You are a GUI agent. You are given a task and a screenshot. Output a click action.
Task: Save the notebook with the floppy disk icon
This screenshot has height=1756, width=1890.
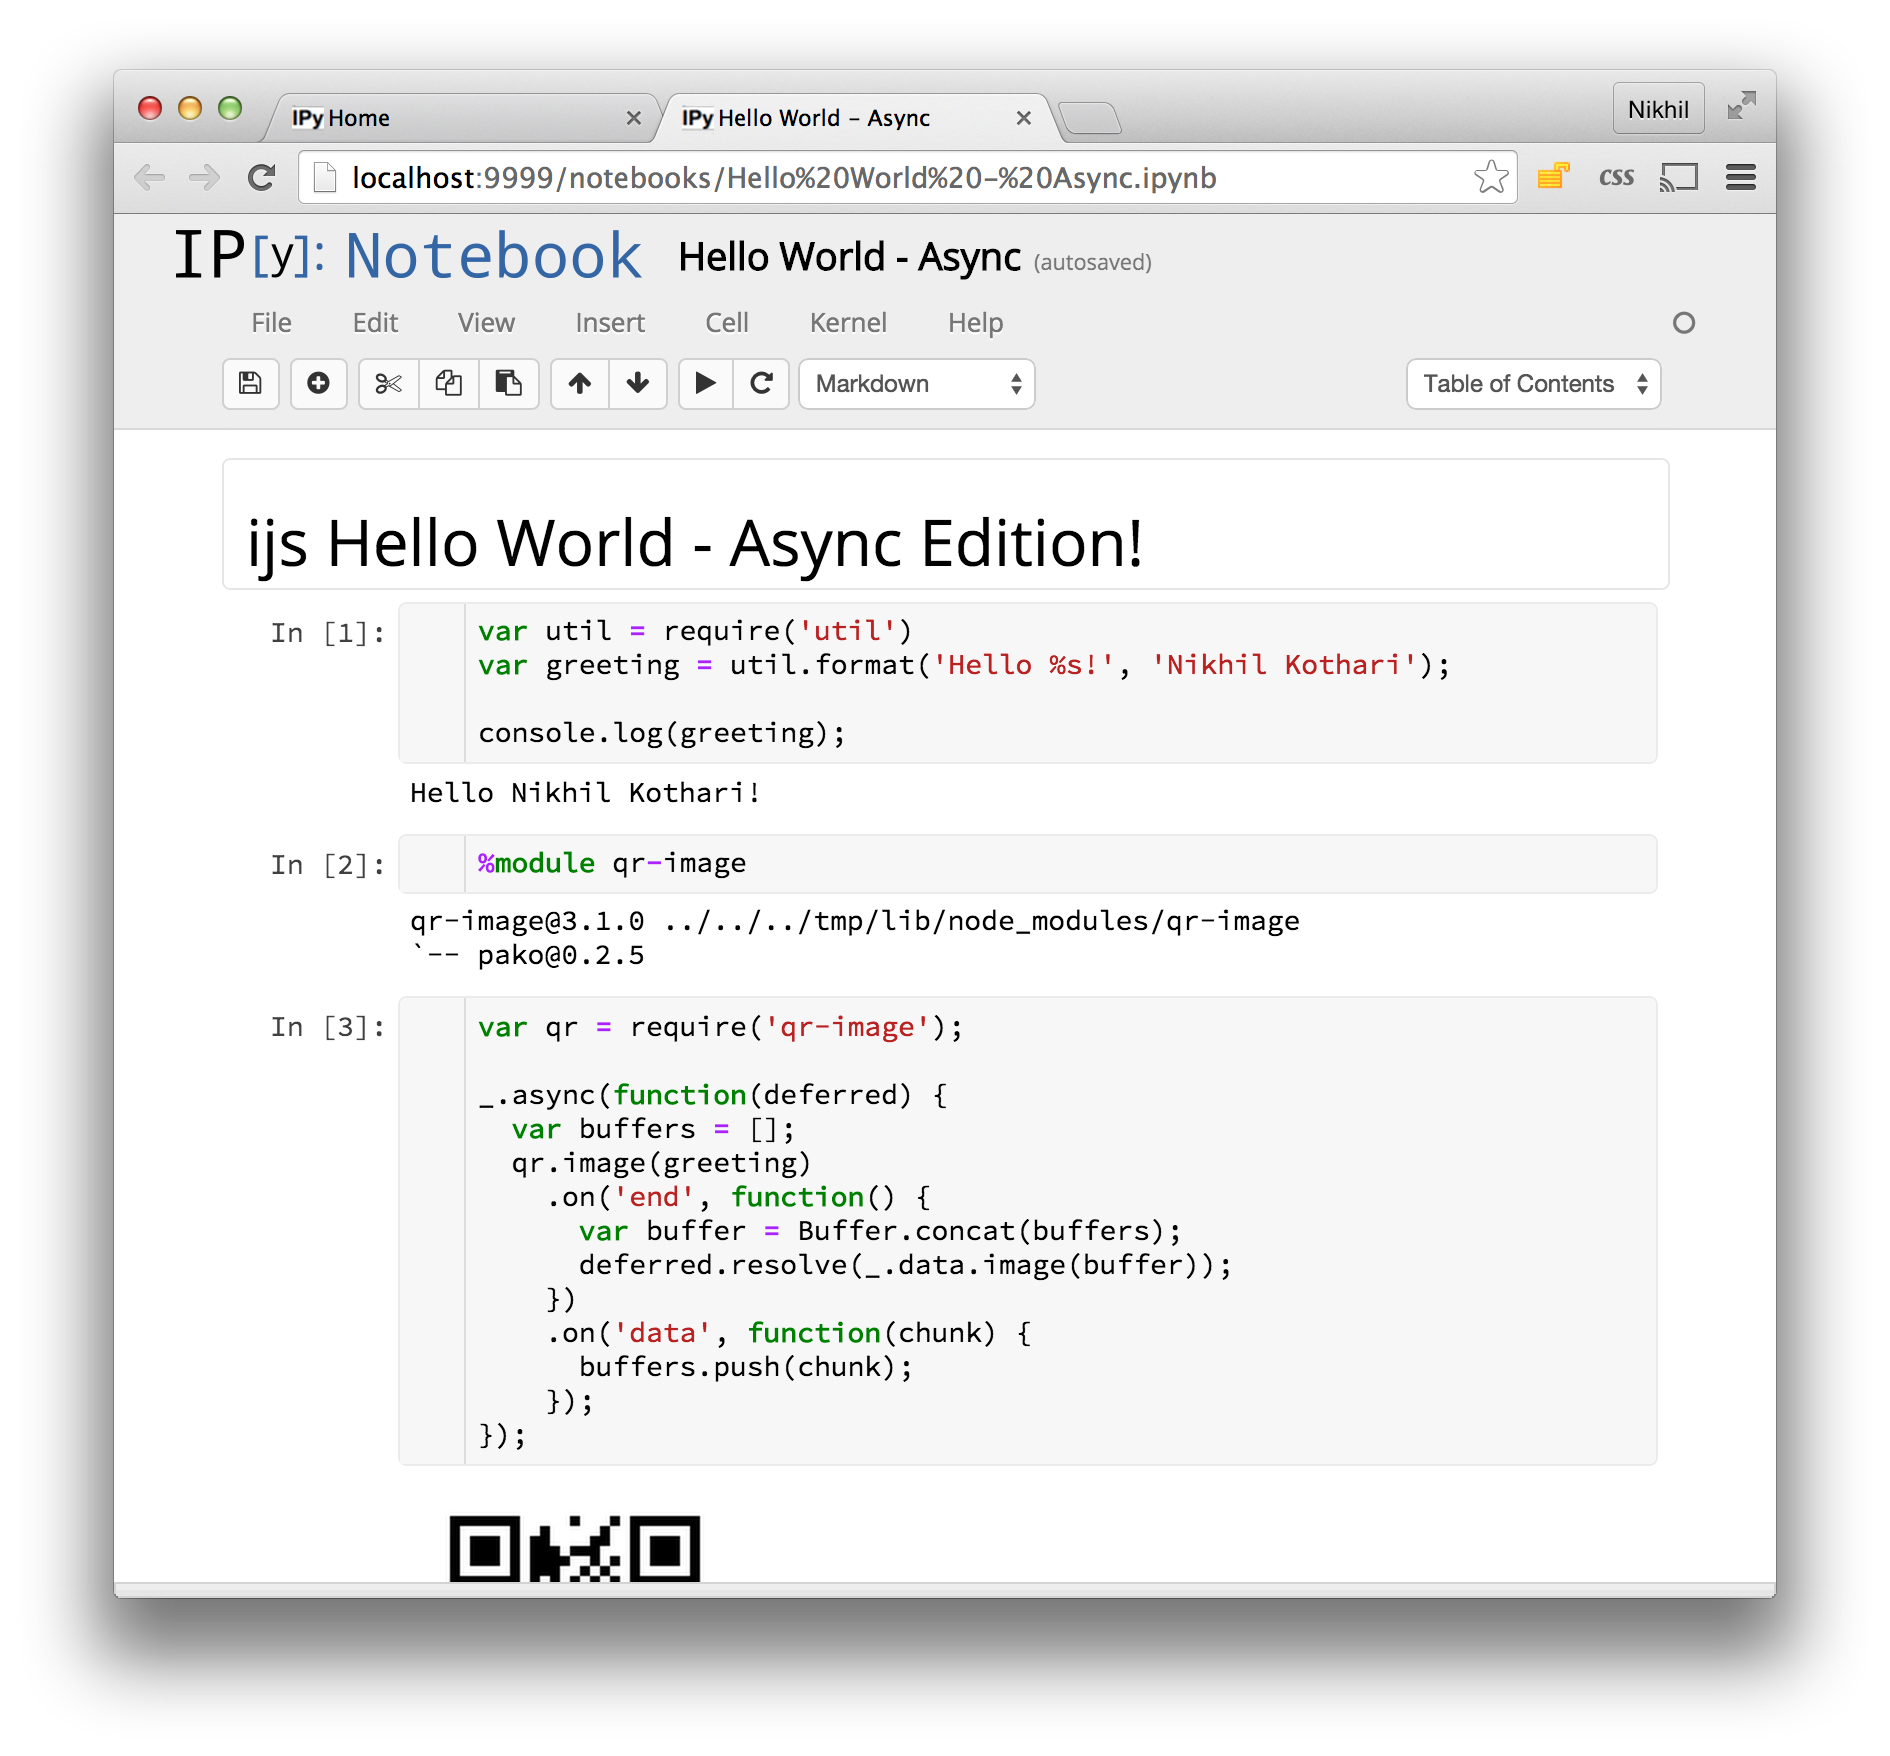click(250, 383)
